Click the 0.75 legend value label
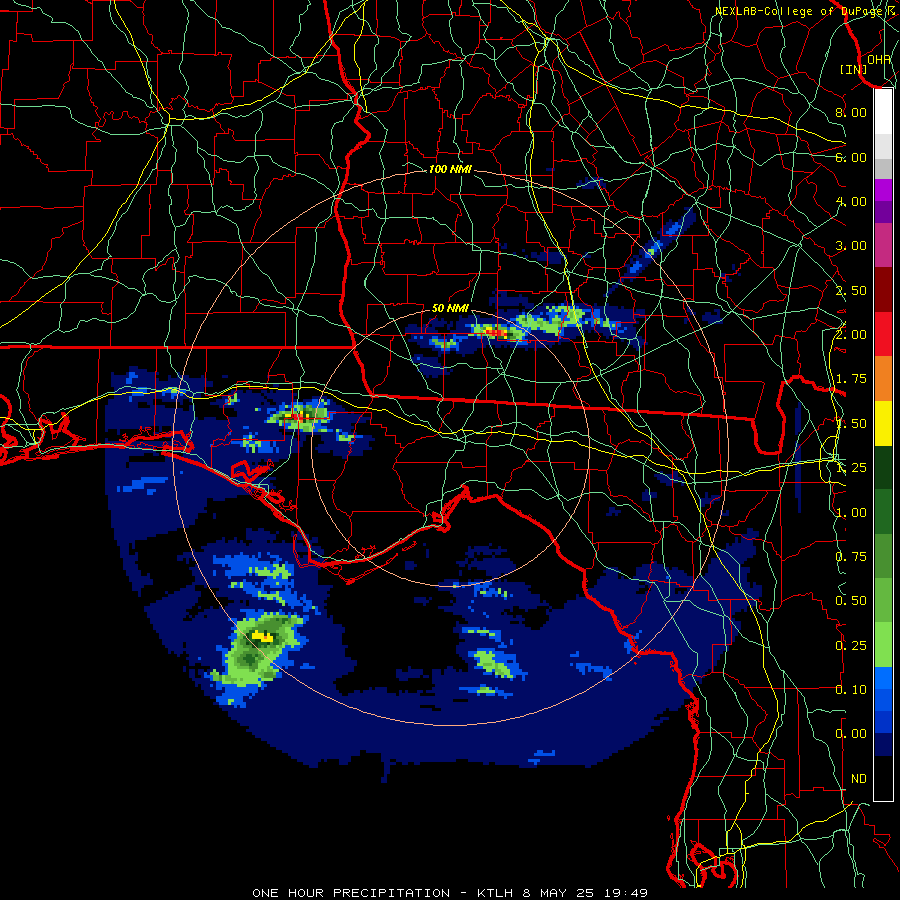Image resolution: width=900 pixels, height=900 pixels. [851, 557]
